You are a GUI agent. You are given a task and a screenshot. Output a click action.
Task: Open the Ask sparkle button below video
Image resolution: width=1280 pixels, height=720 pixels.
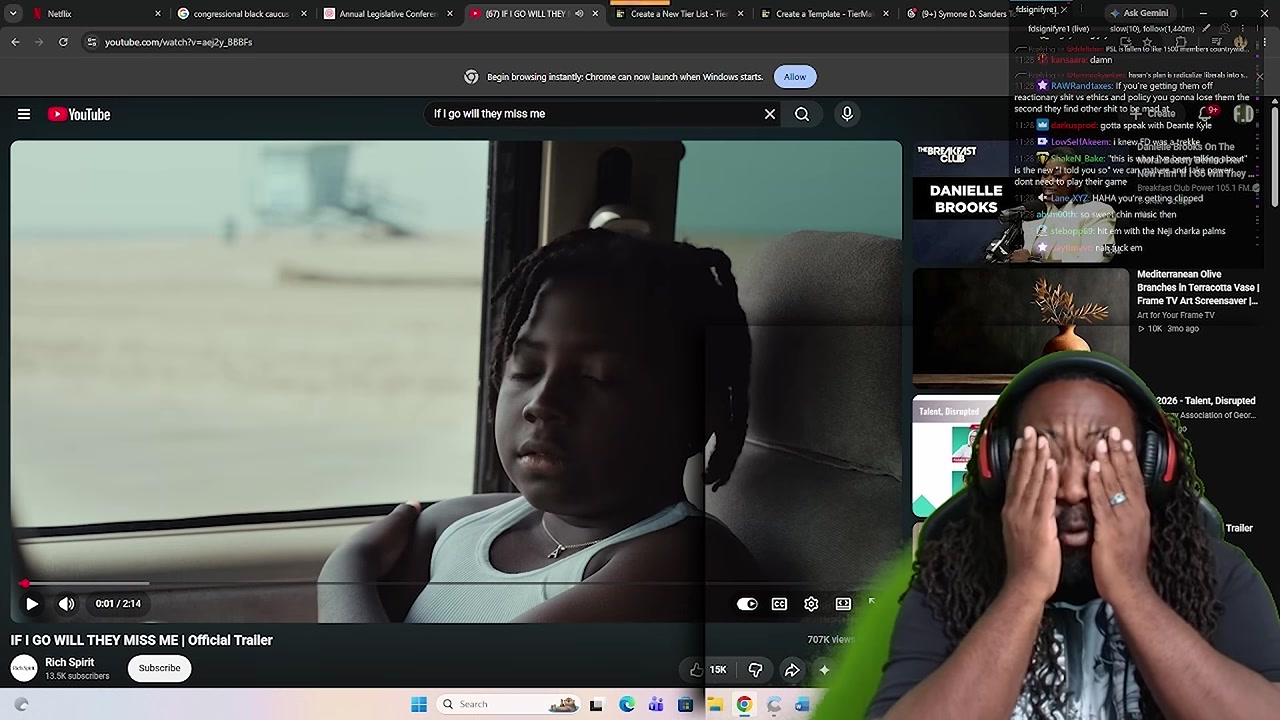click(x=824, y=670)
